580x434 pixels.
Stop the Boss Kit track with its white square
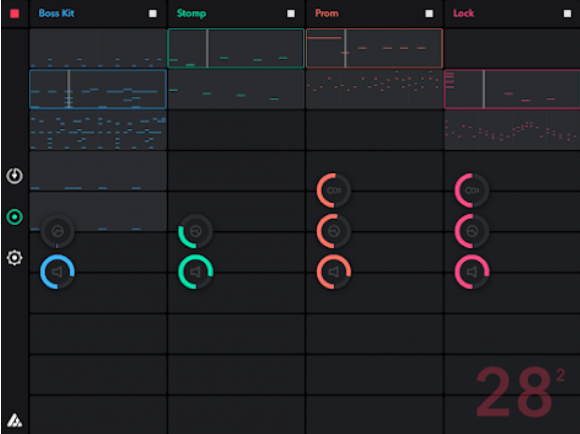pyautogui.click(x=152, y=14)
